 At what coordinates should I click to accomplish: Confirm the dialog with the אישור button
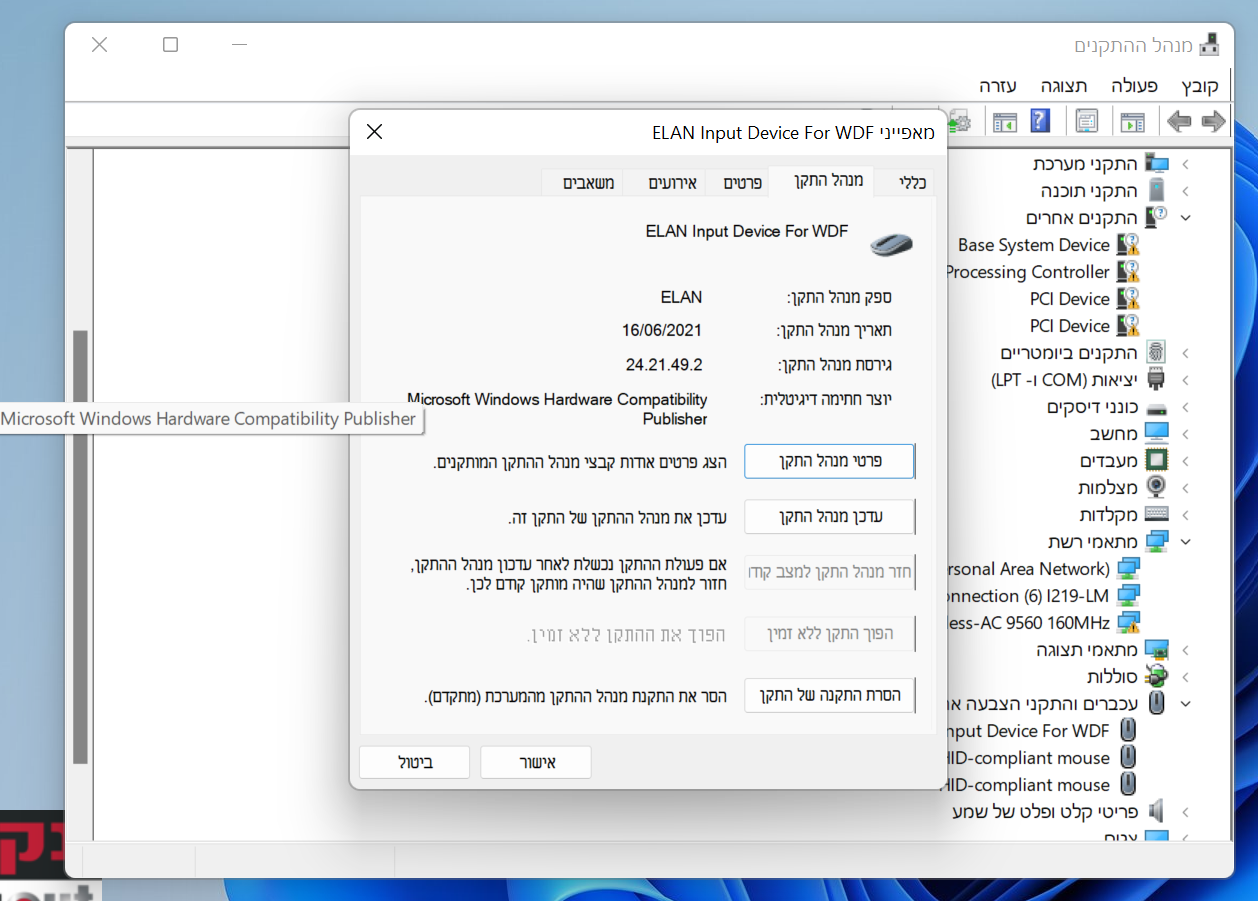[x=535, y=761]
